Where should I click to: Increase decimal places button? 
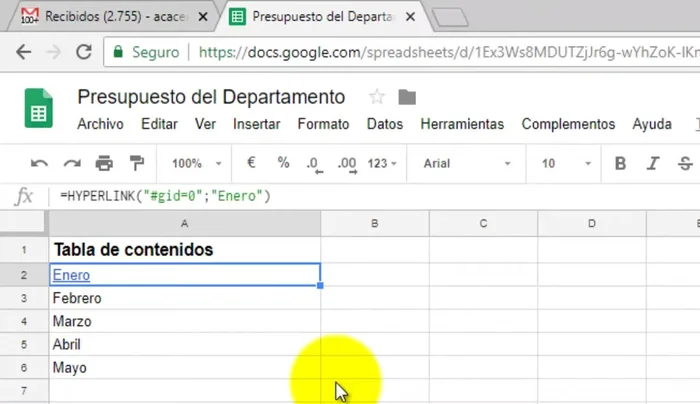point(347,165)
